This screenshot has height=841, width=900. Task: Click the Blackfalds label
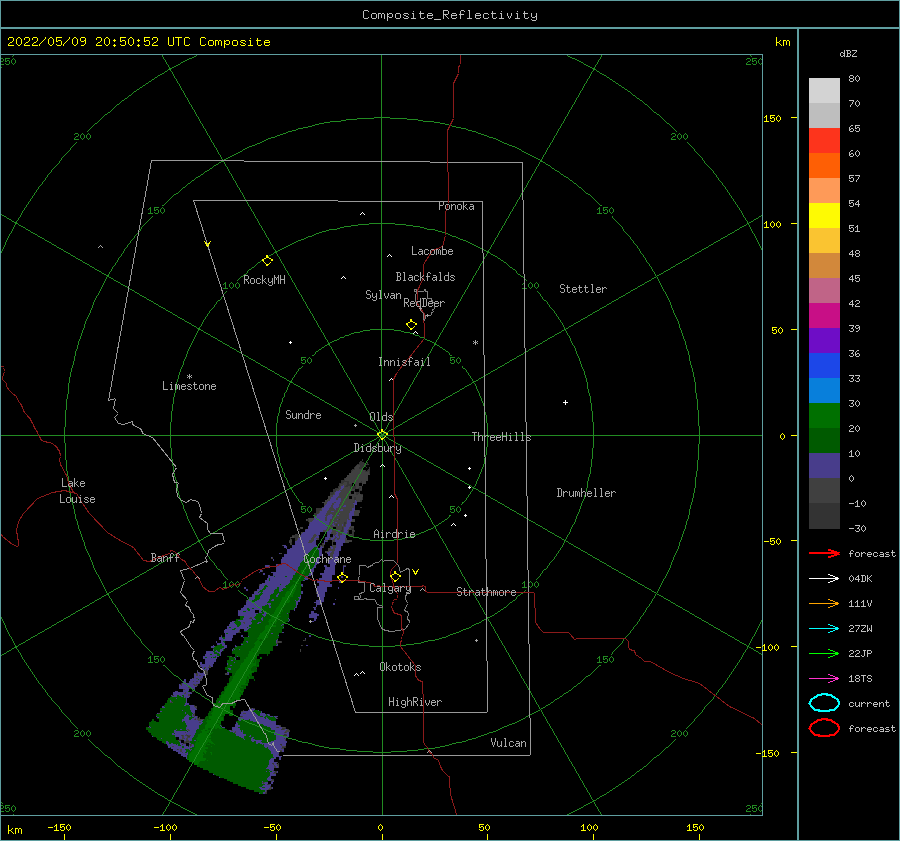click(x=425, y=277)
